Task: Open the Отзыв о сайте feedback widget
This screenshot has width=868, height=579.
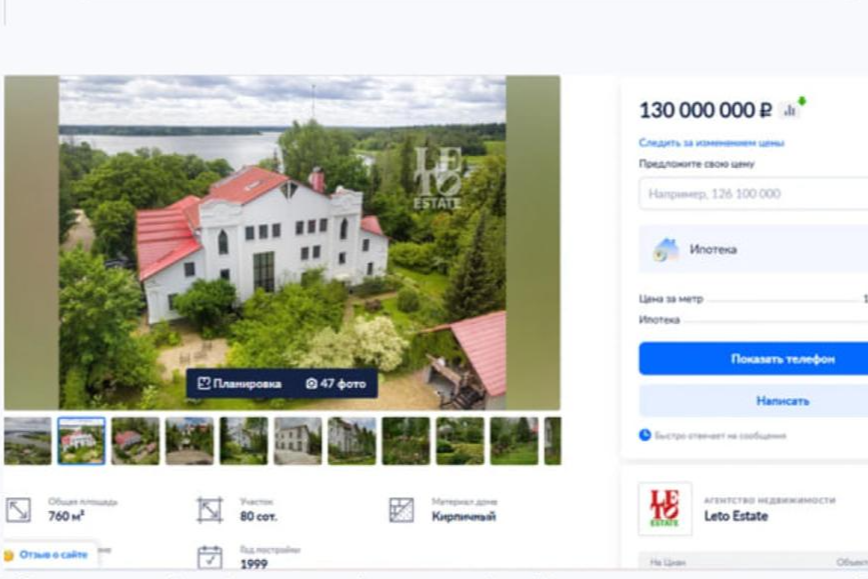Action: tap(47, 555)
